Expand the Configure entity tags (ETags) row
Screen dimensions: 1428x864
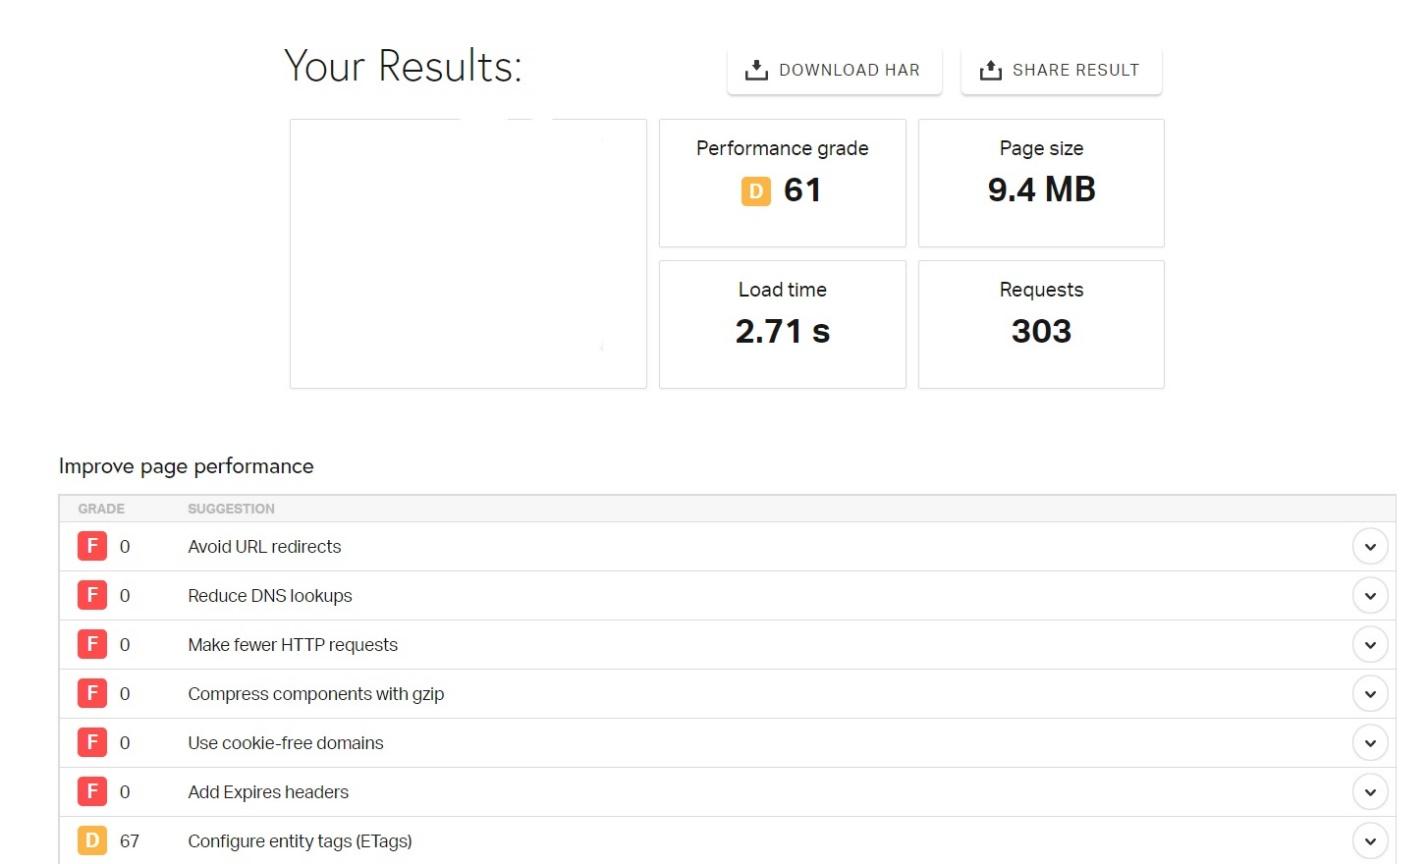(x=1370, y=841)
